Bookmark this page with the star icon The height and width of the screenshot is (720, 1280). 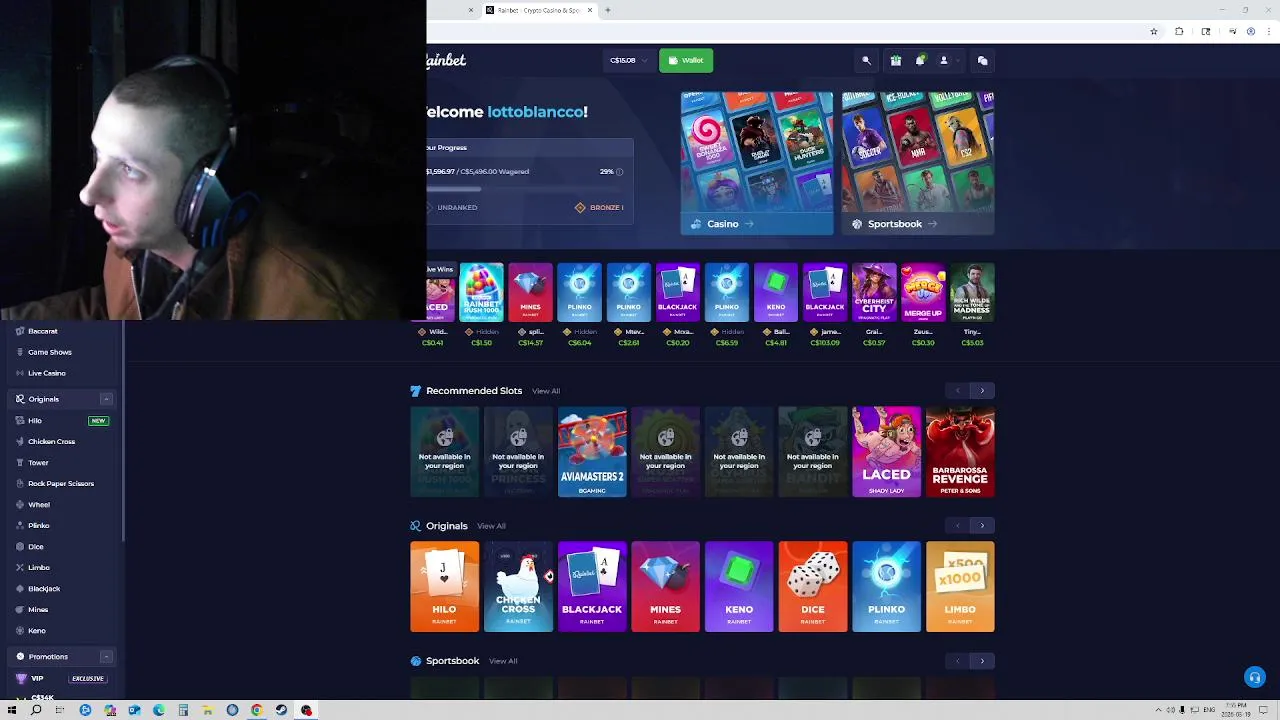click(1154, 31)
